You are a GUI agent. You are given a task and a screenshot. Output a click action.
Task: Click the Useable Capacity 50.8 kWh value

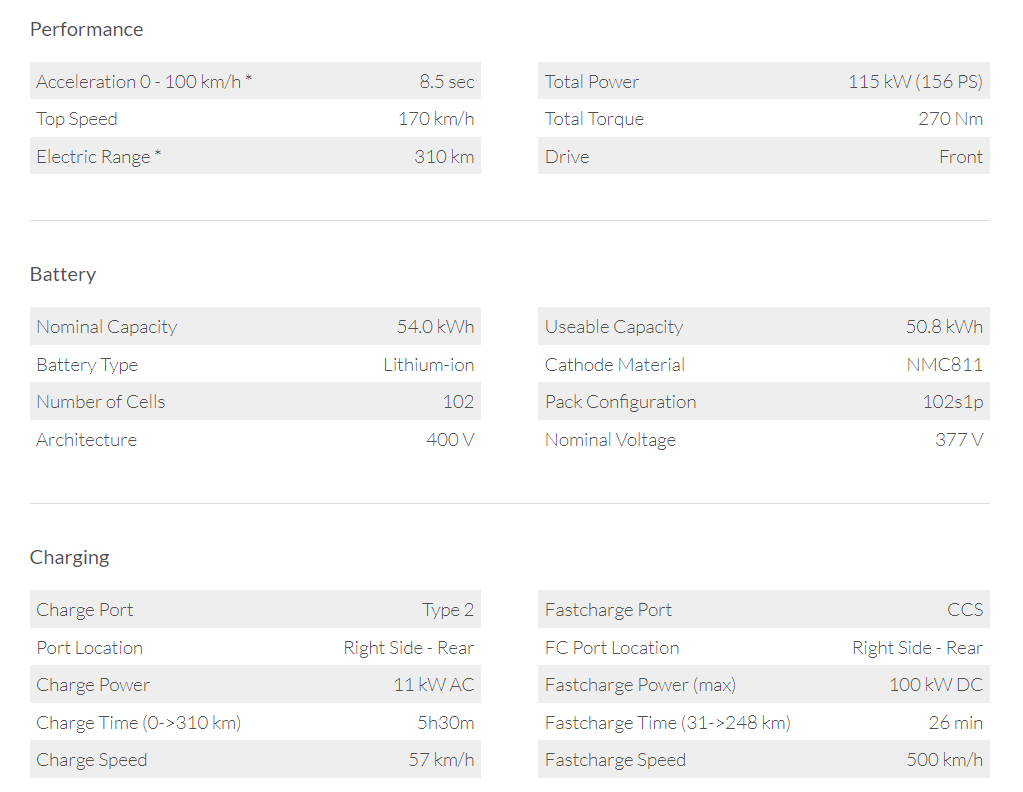944,327
